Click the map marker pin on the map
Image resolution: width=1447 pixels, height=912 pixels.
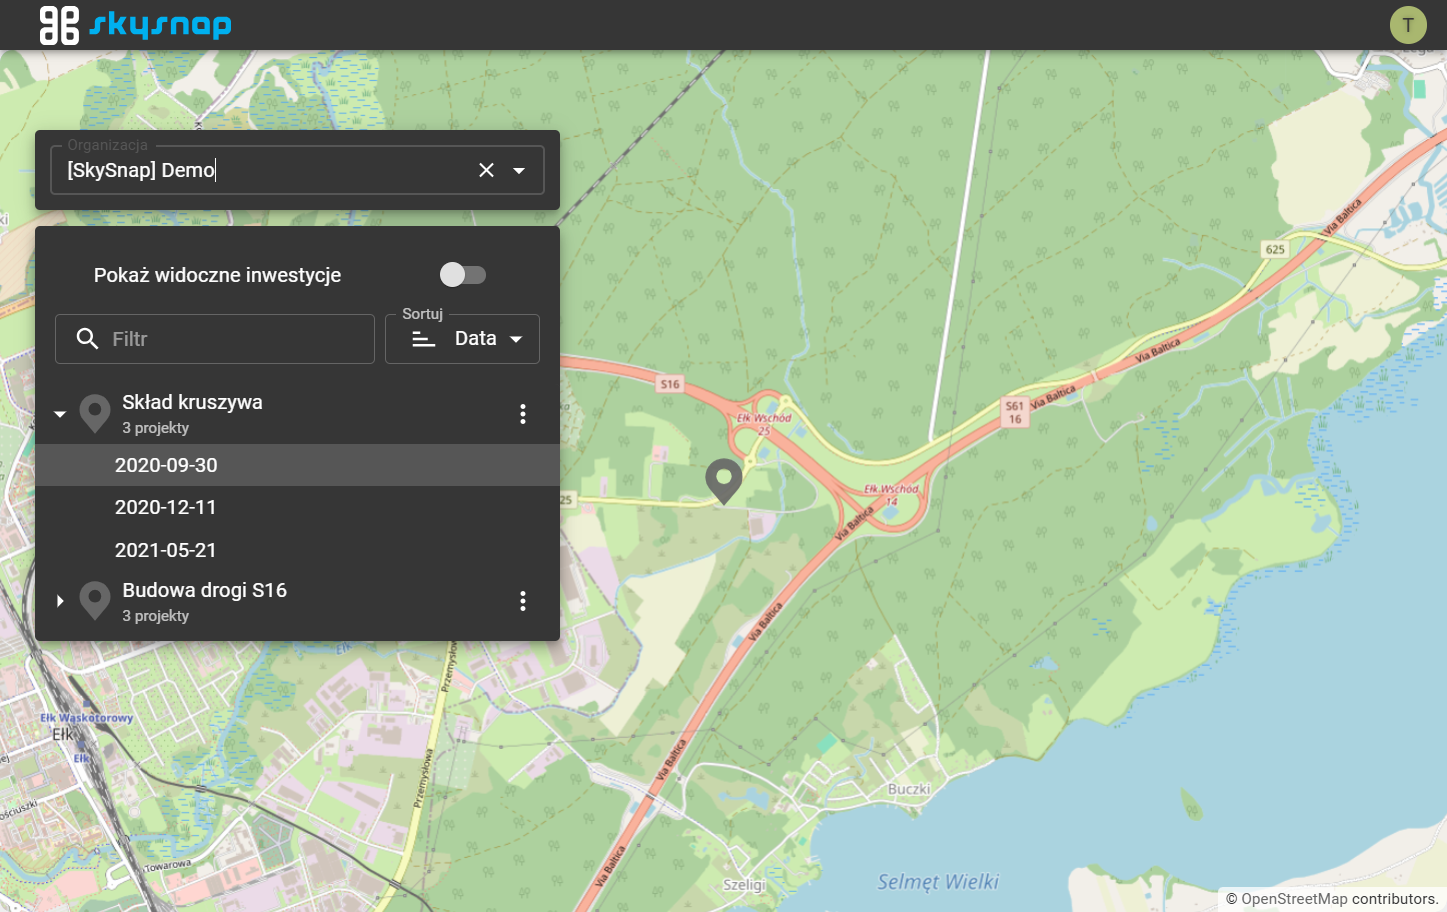click(x=724, y=481)
